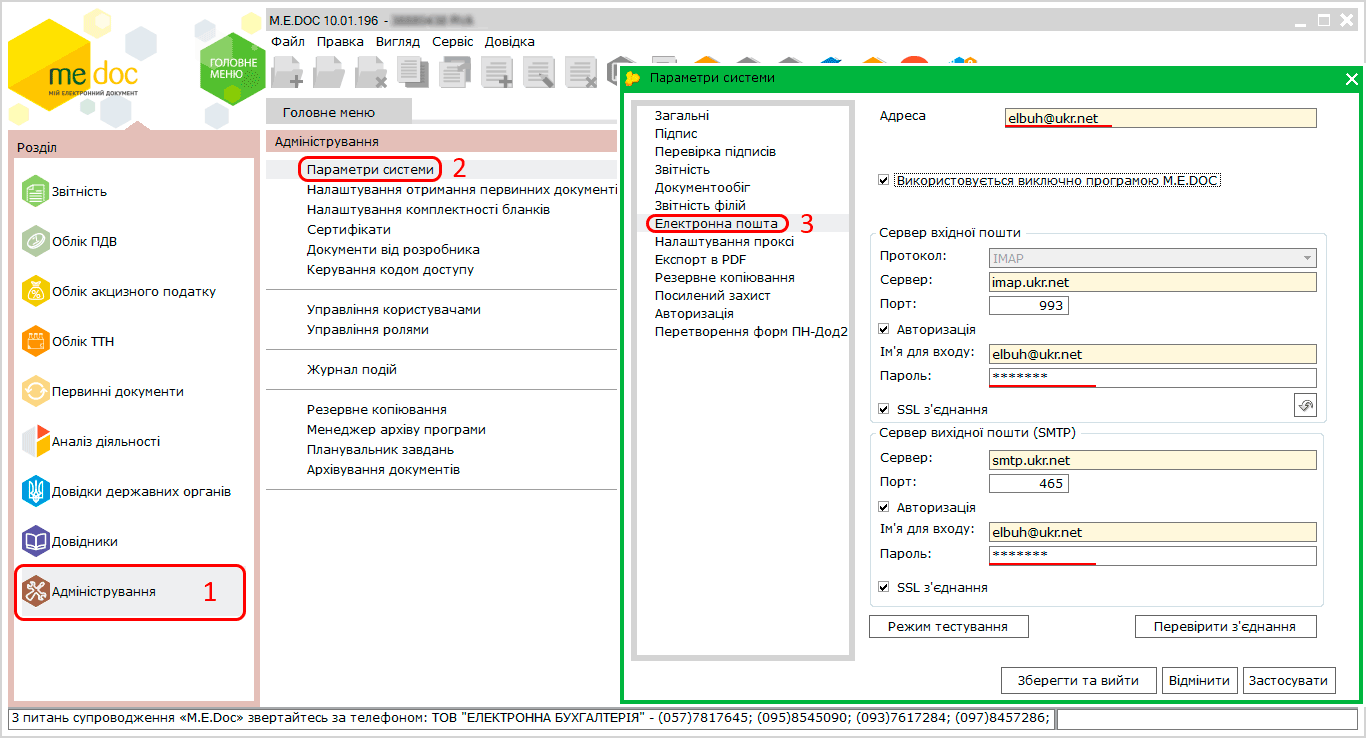Click the Параметри системи dialog title icon
This screenshot has width=1366, height=738.
pos(632,77)
